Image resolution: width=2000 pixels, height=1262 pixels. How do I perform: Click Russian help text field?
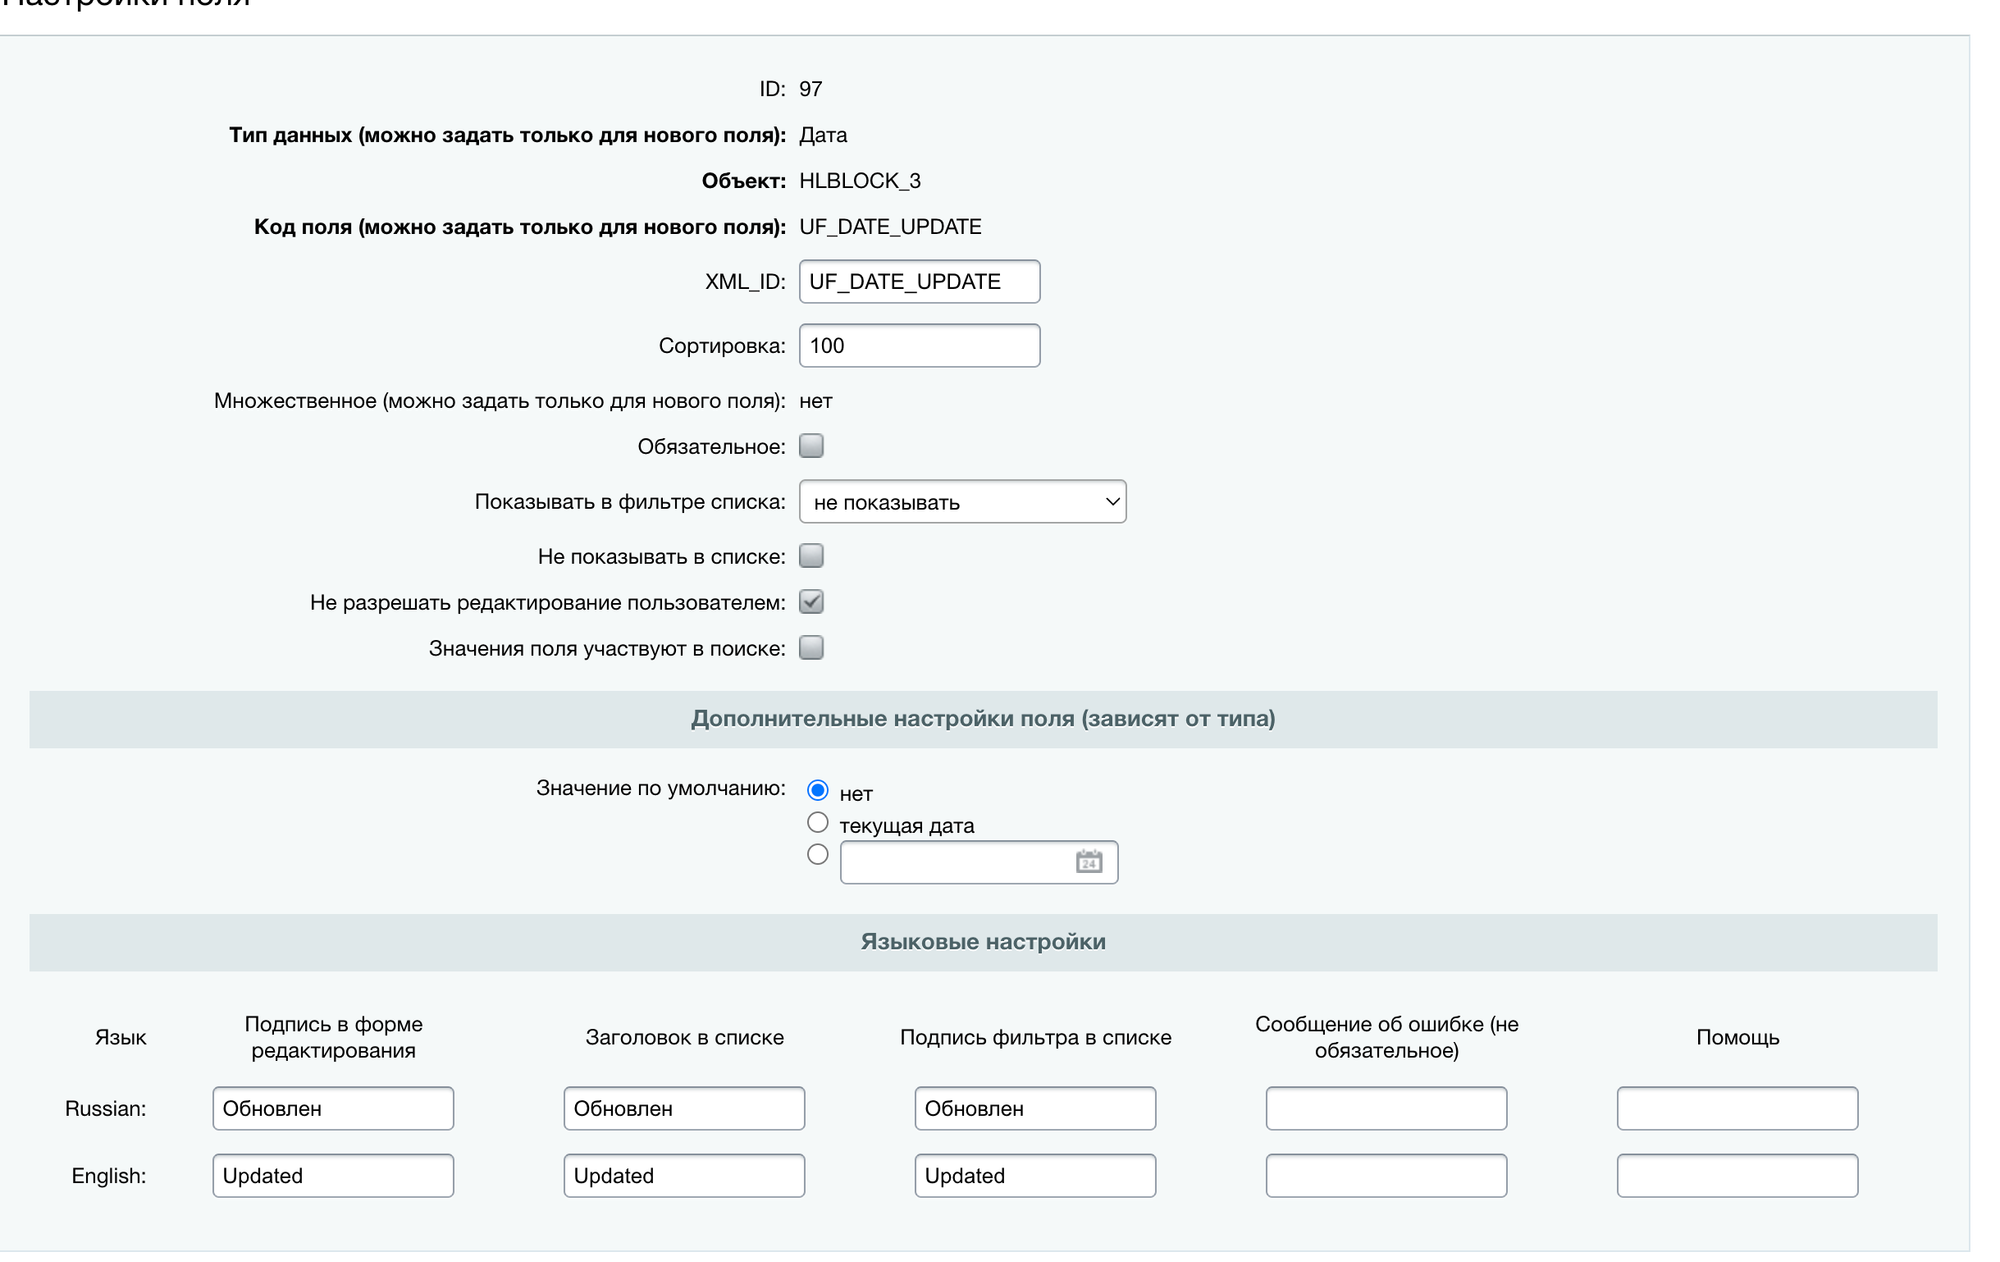tap(1737, 1109)
